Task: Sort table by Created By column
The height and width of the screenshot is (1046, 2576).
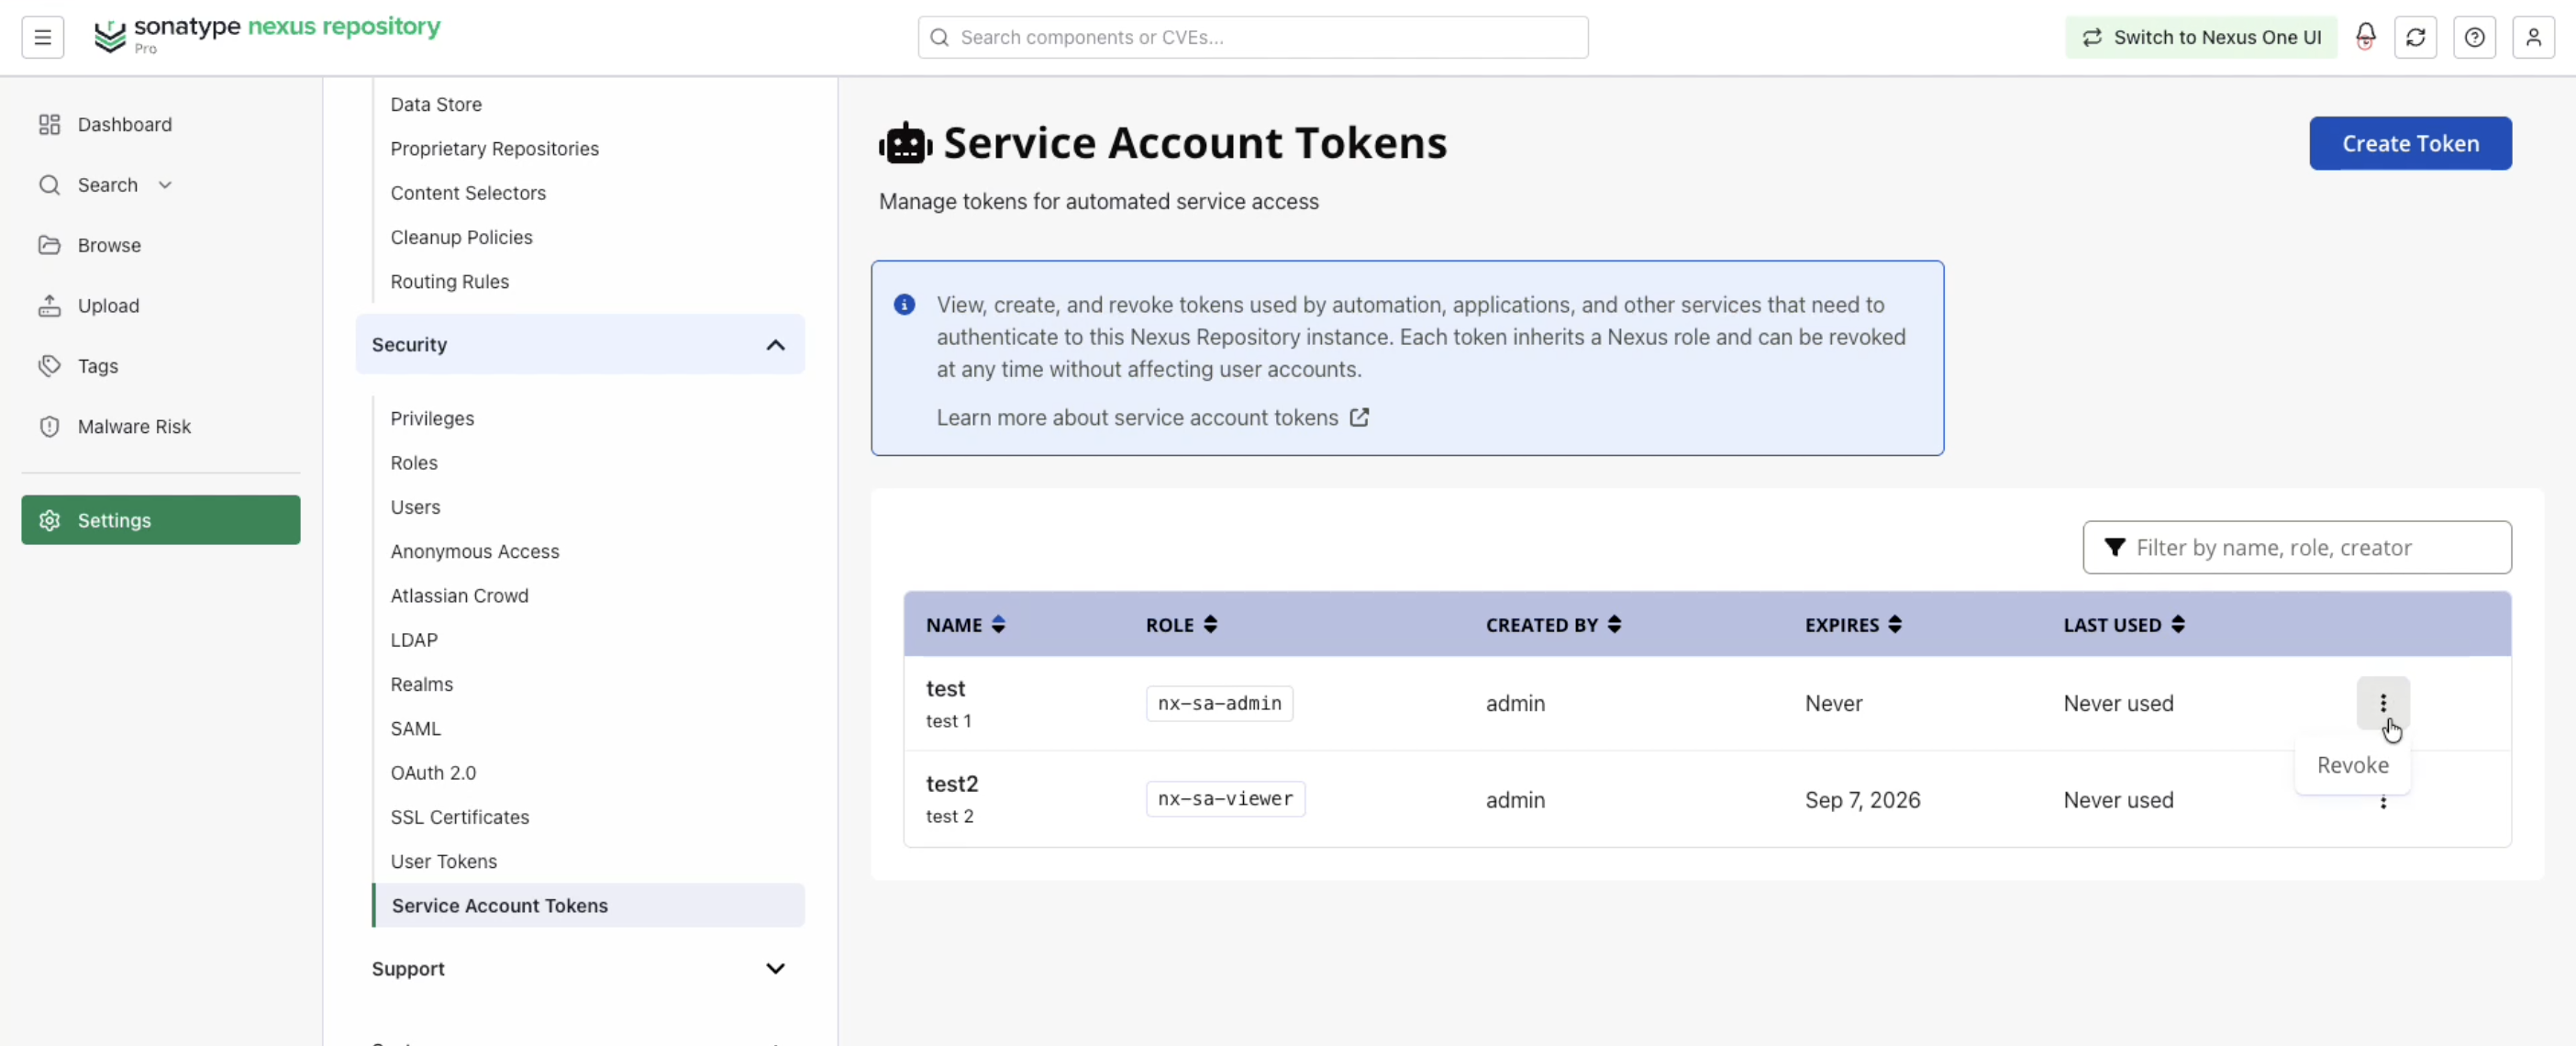Action: (1613, 624)
